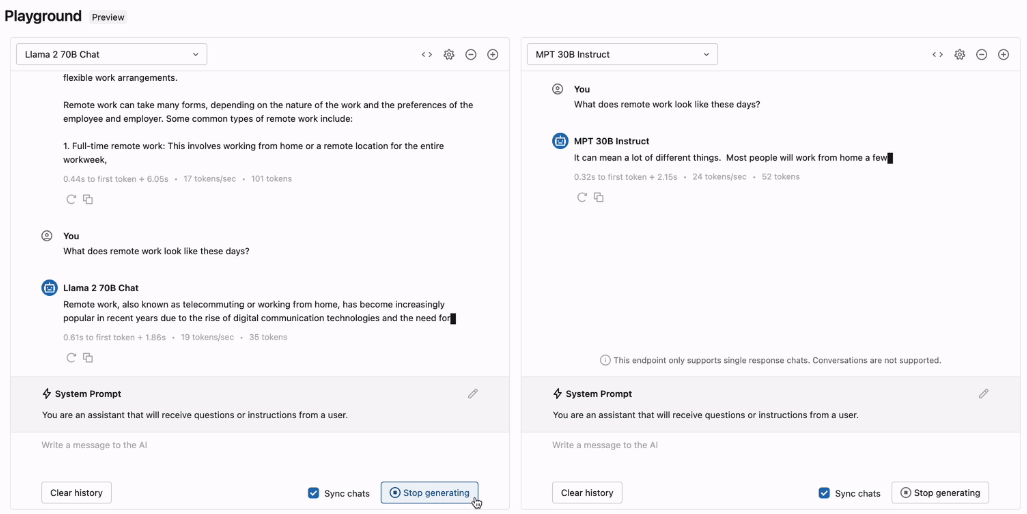Edit the MPT panel system prompt
This screenshot has width=1027, height=514.
[x=984, y=394]
